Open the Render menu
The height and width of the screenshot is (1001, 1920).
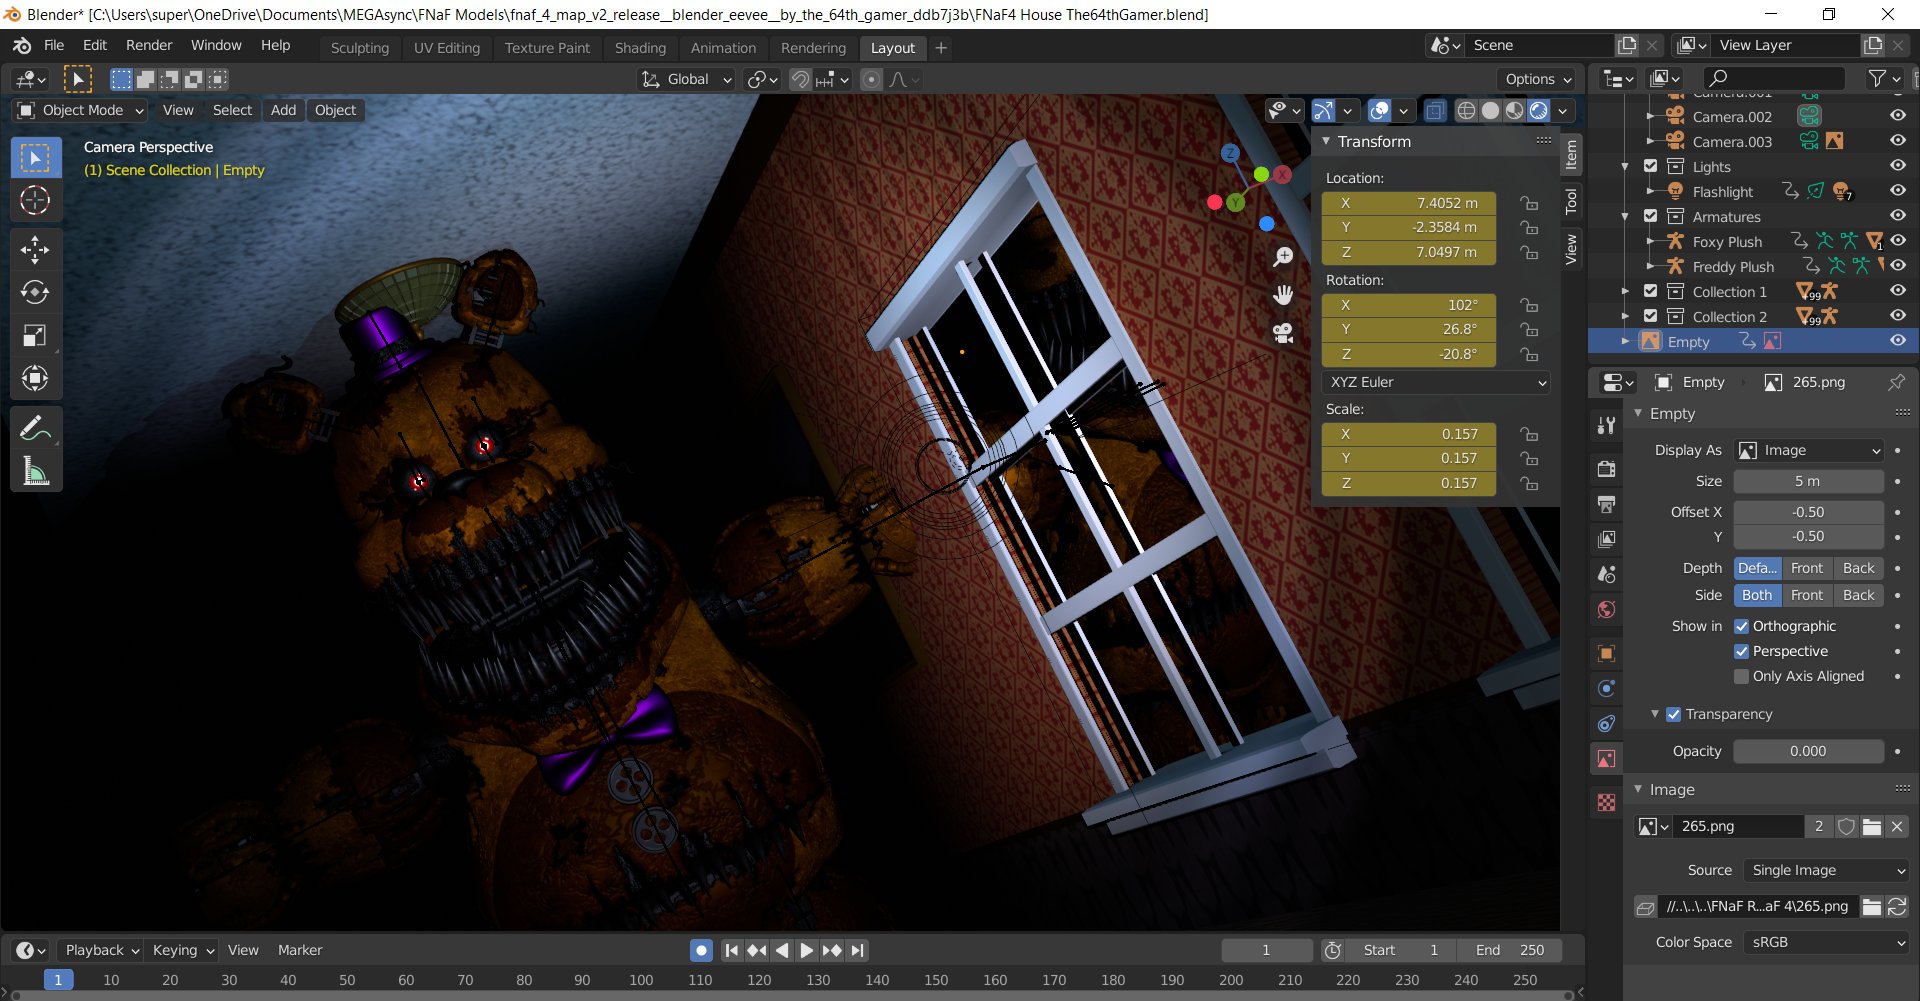(149, 45)
